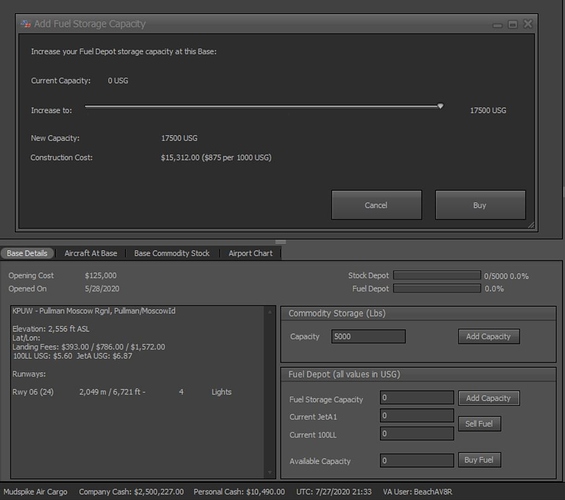
Task: Add Capacity for Commodity Storage
Action: click(x=489, y=336)
